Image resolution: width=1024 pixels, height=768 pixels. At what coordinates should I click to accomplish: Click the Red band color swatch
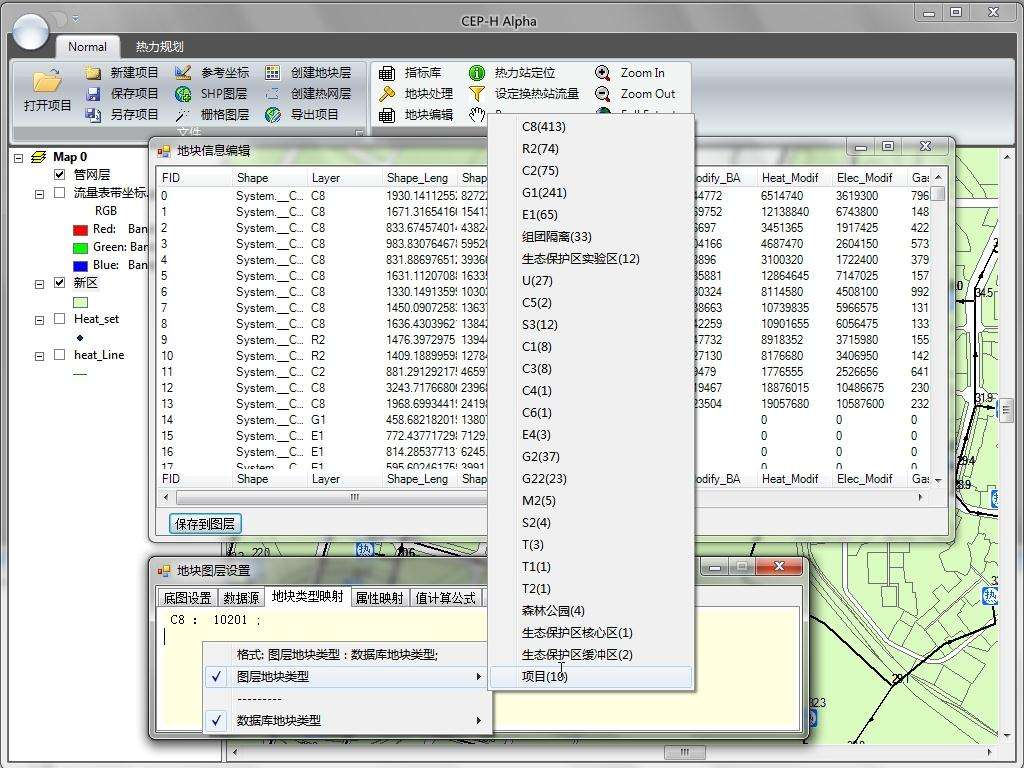pyautogui.click(x=80, y=230)
